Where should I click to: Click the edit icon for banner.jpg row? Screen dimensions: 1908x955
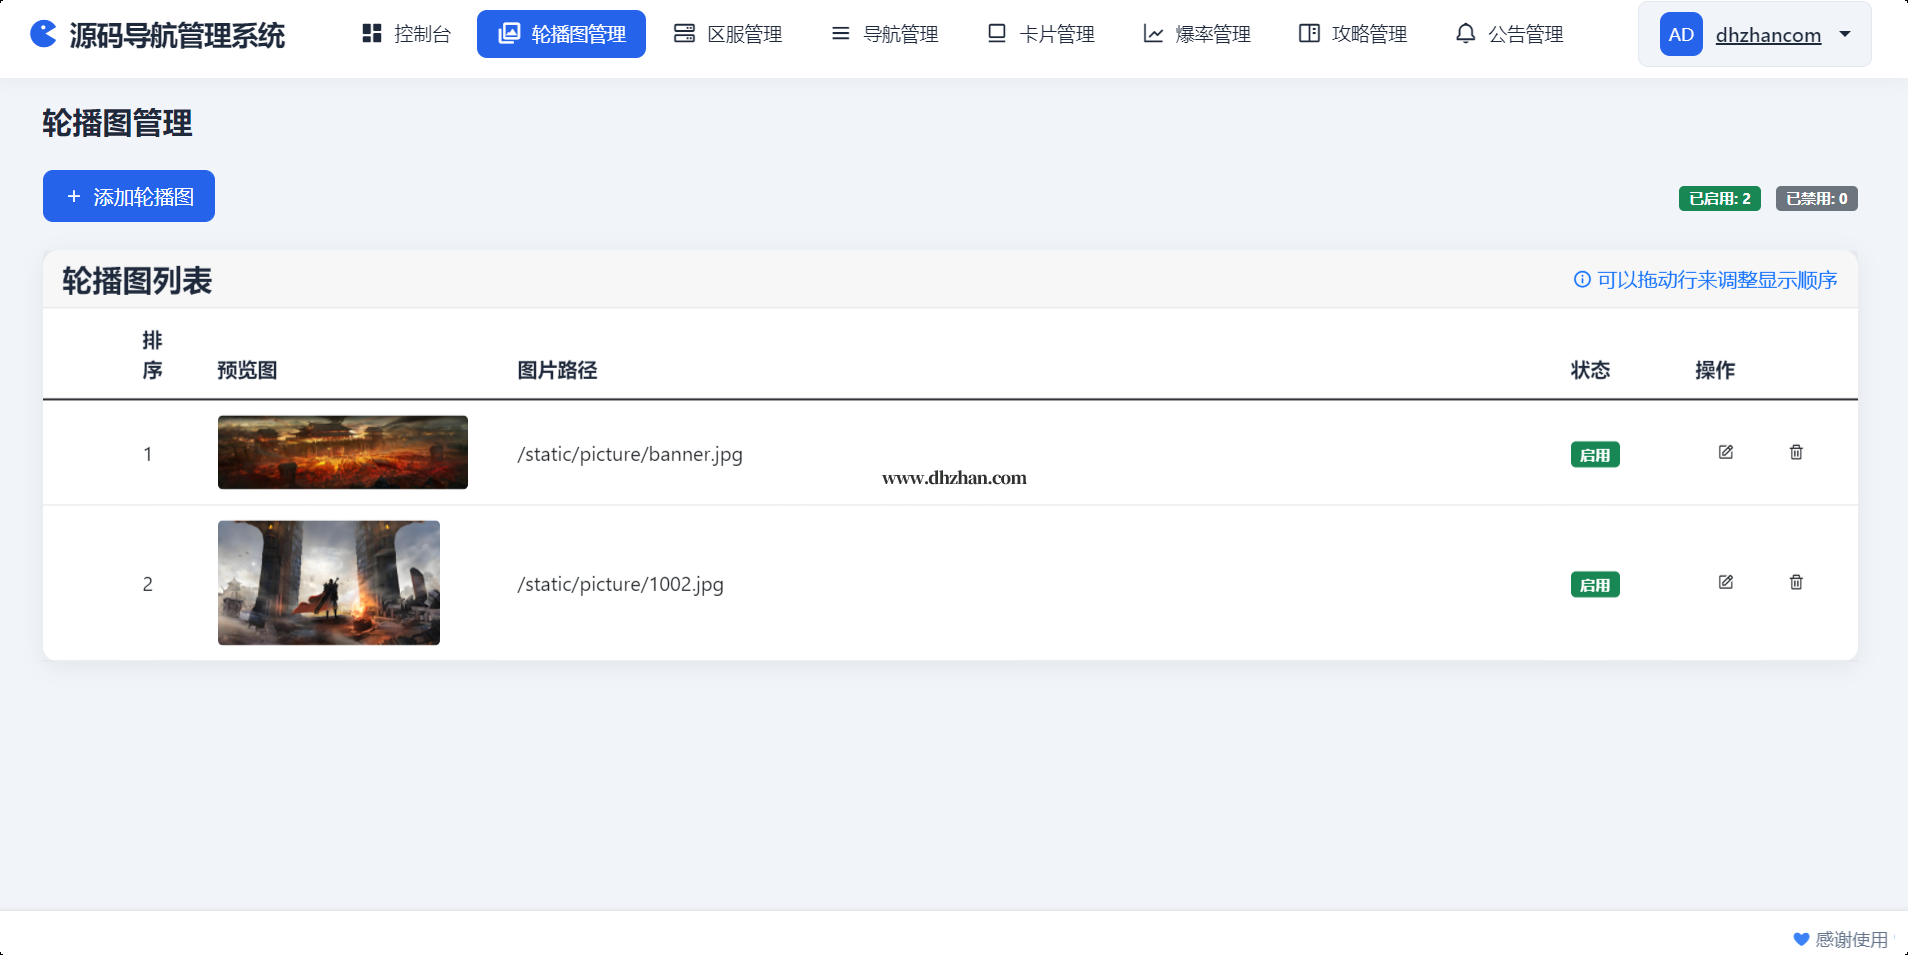point(1725,453)
